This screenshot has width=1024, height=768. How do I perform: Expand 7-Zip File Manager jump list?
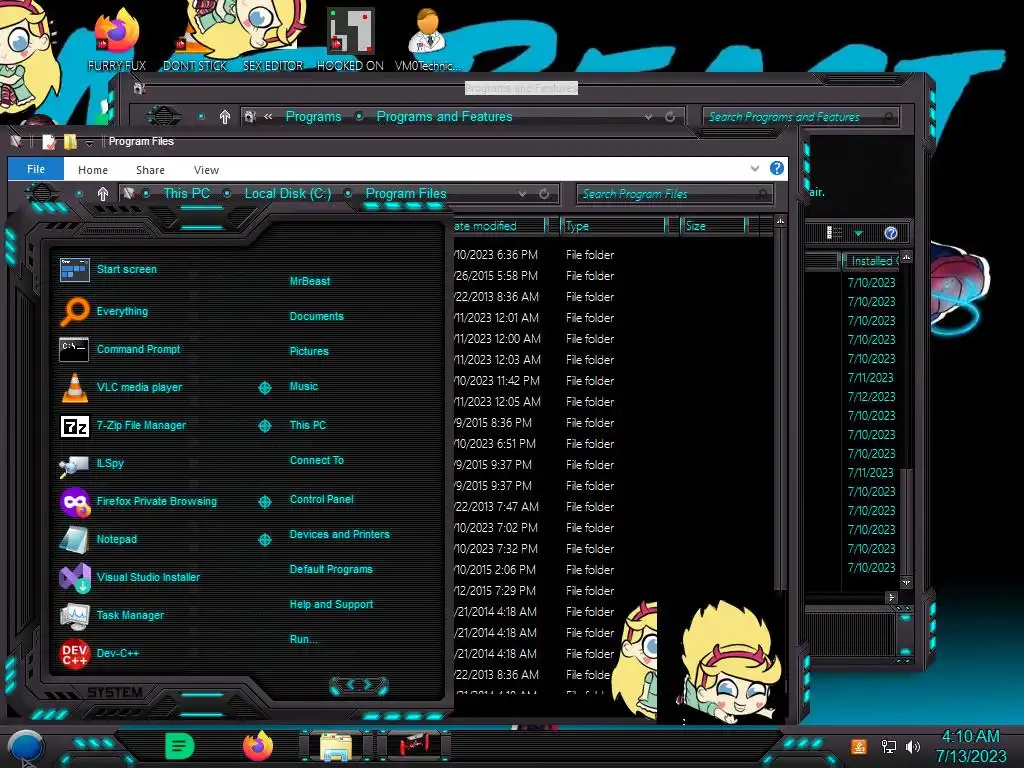[x=264, y=426]
